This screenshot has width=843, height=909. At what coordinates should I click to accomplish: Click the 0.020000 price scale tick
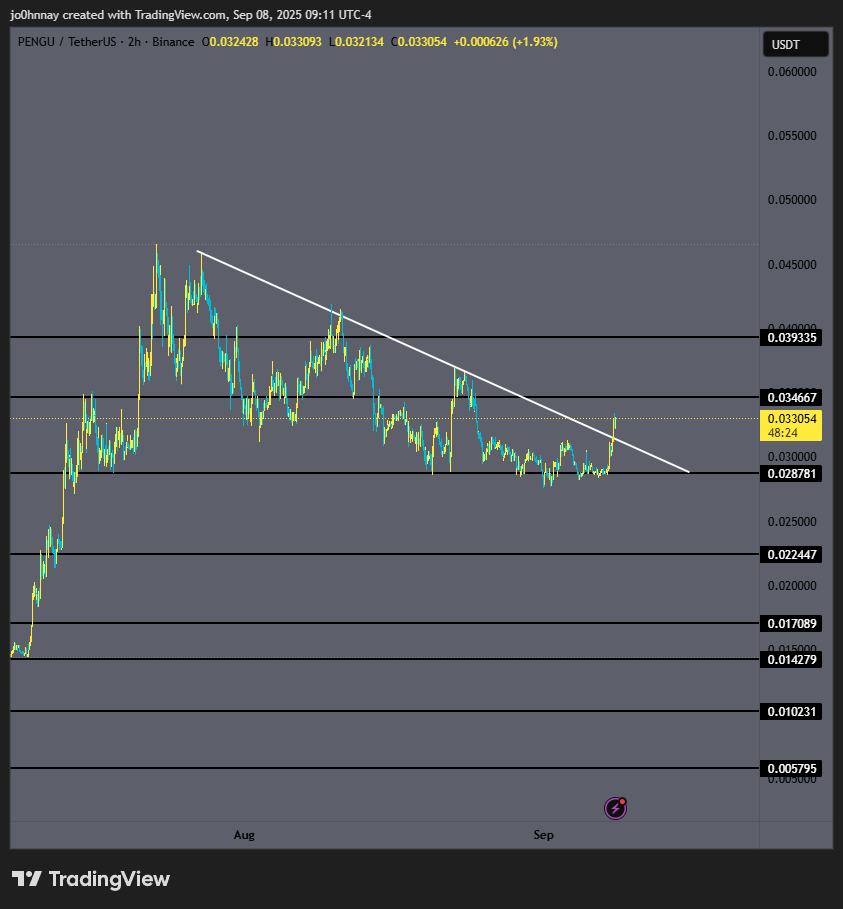(x=792, y=586)
